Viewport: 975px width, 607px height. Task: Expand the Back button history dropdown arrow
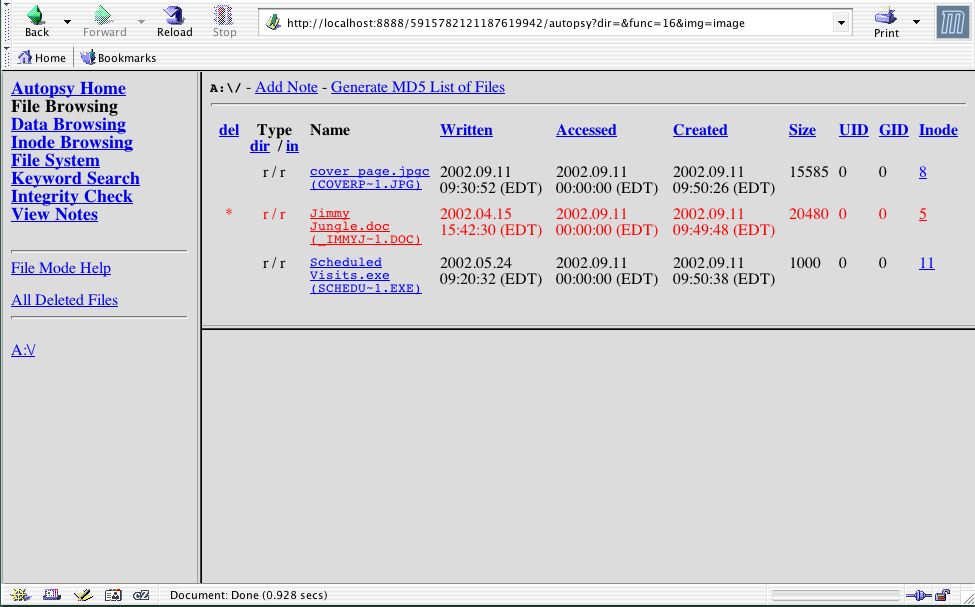point(67,21)
